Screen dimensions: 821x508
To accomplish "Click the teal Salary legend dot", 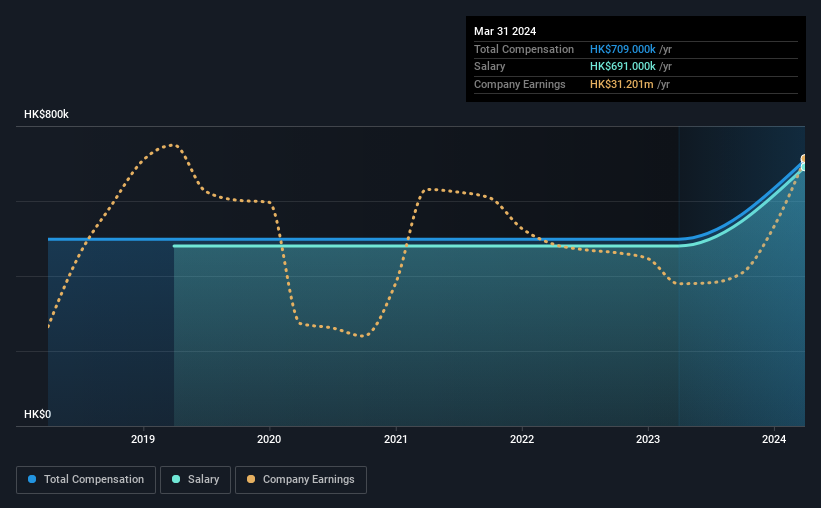I will point(176,479).
